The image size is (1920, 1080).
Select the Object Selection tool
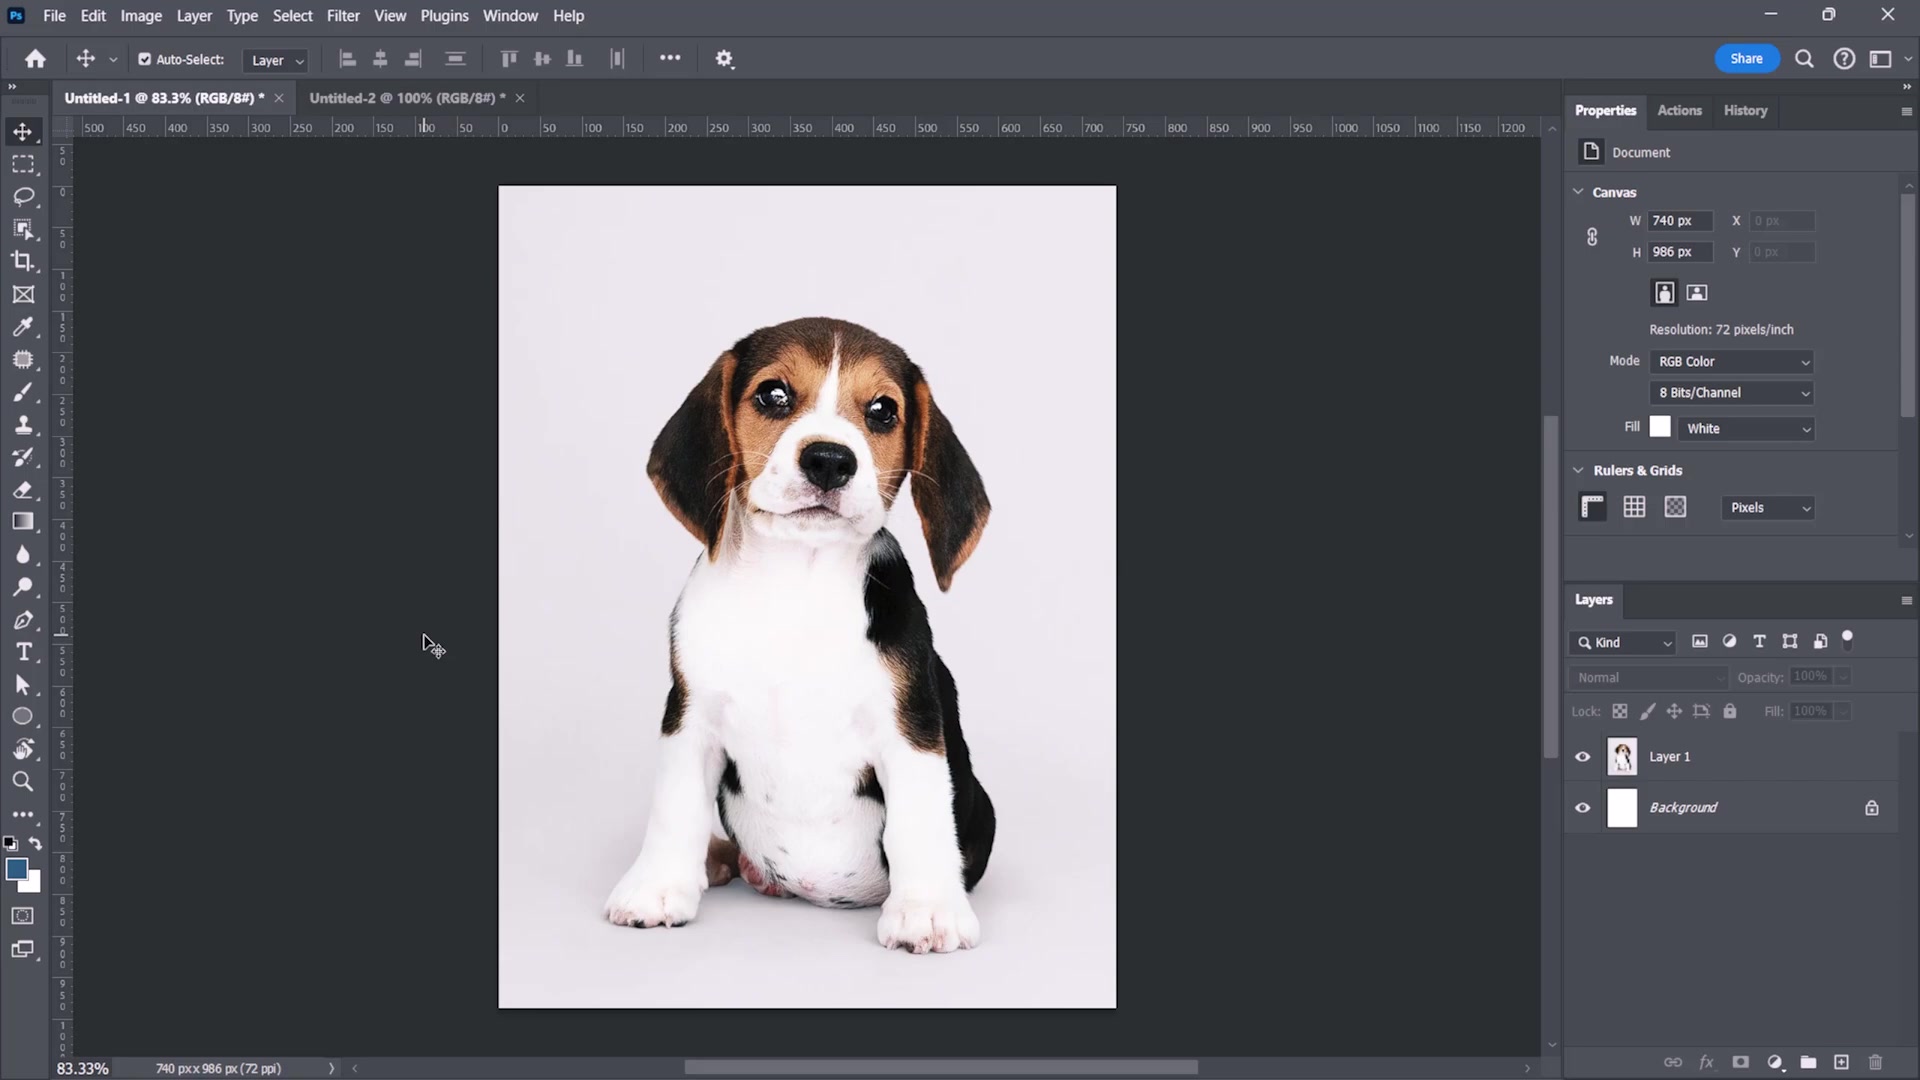pyautogui.click(x=23, y=229)
